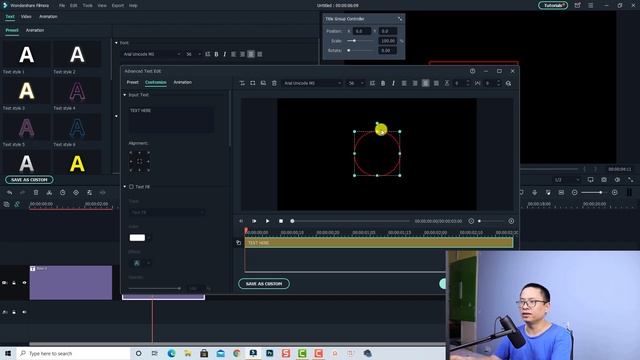
Task: Open the dropdown arrow beside color swatch
Action: click(149, 238)
